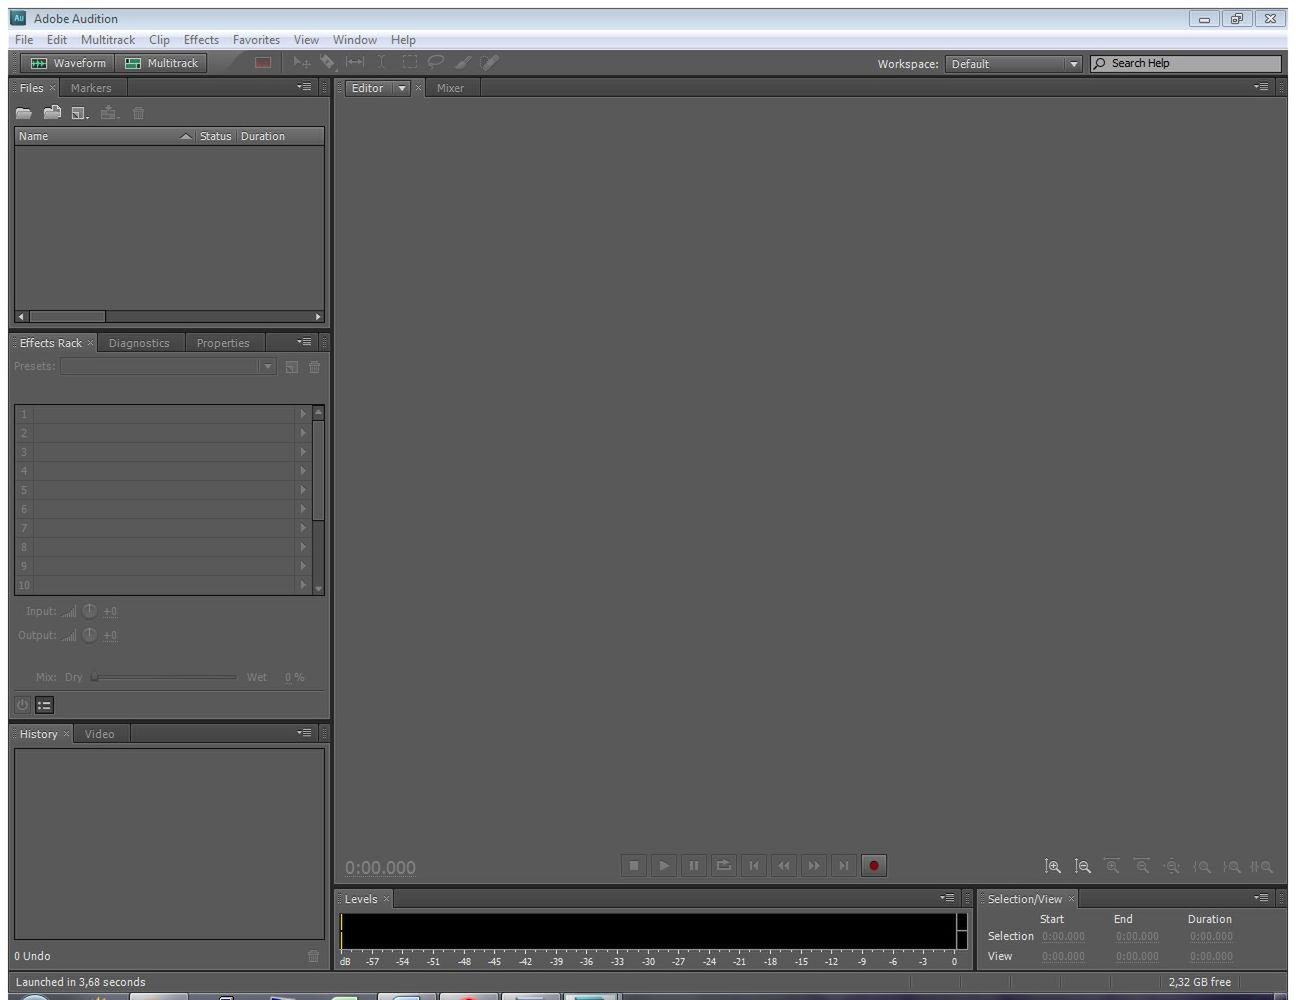
Task: Click Zoom Out Full icon
Action: click(1172, 867)
